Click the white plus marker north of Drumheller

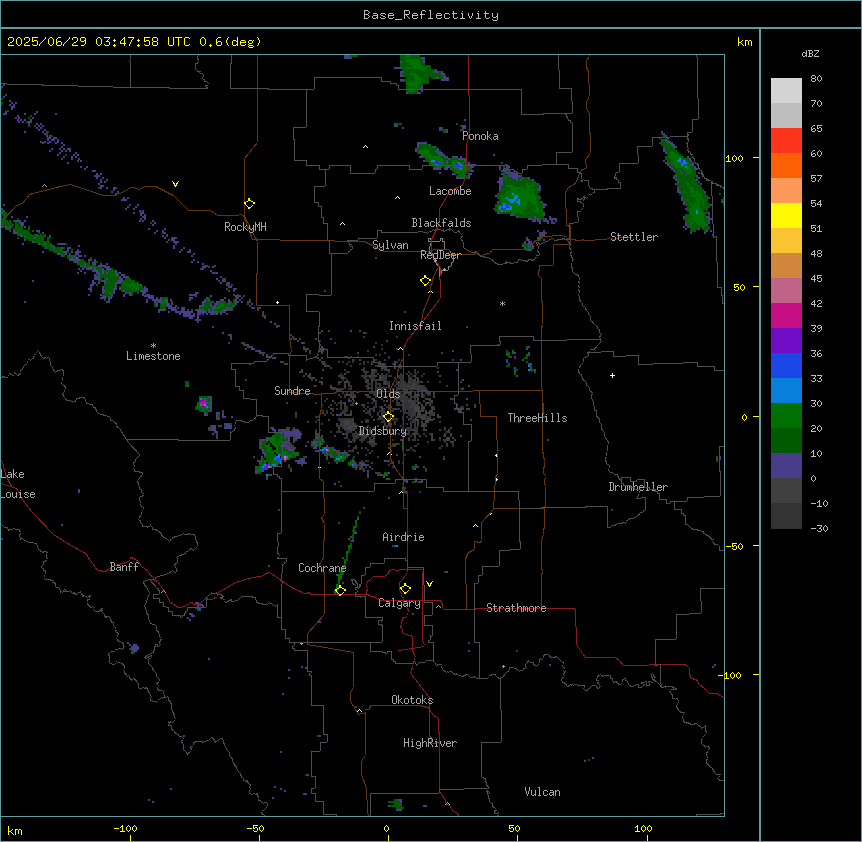click(x=612, y=375)
